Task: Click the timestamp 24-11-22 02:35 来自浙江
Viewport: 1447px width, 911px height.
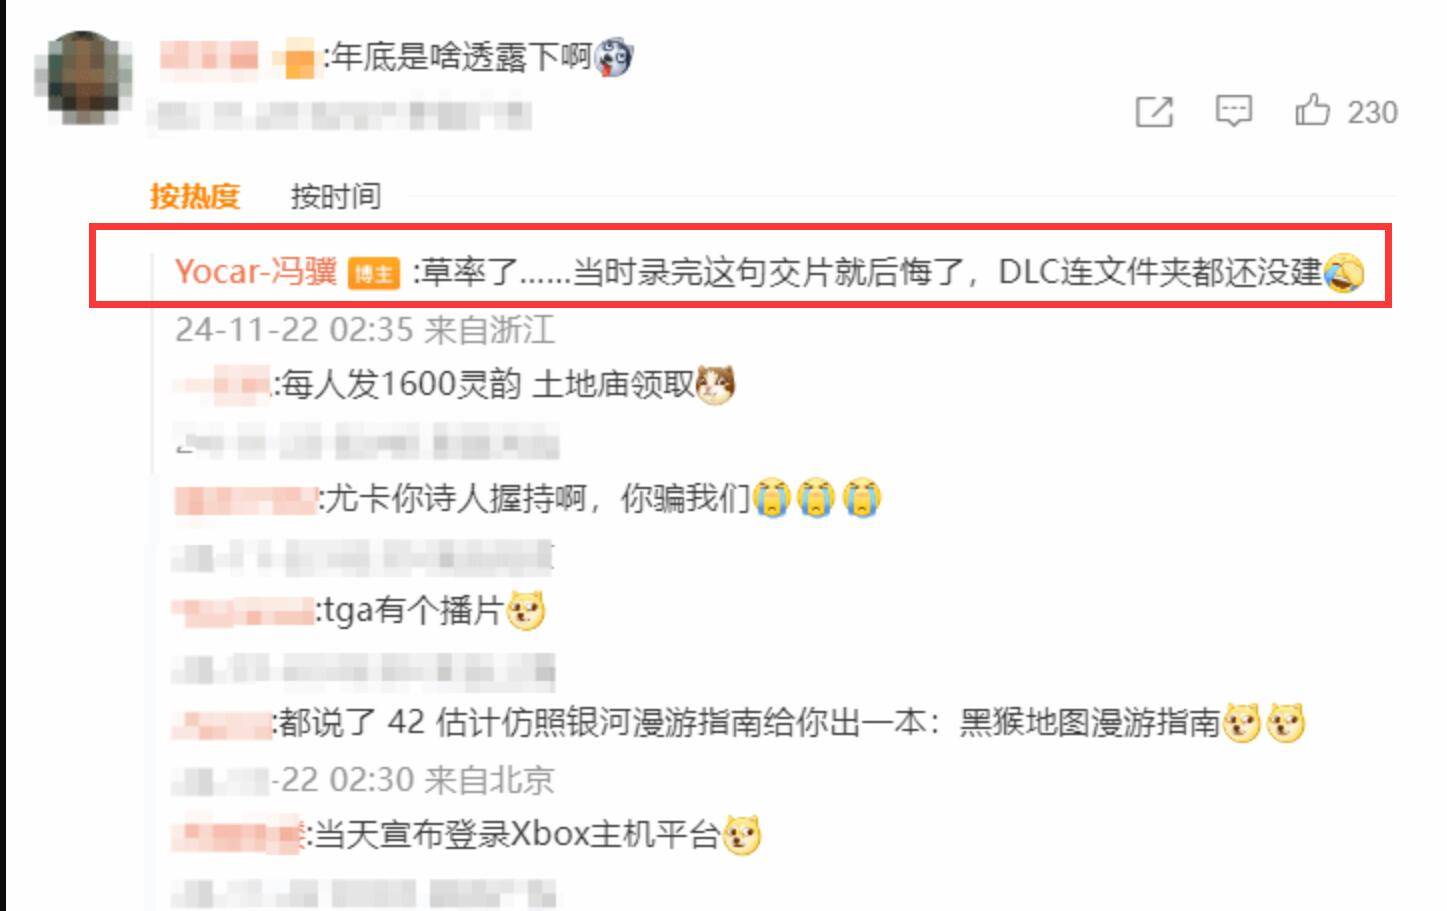Action: [364, 329]
